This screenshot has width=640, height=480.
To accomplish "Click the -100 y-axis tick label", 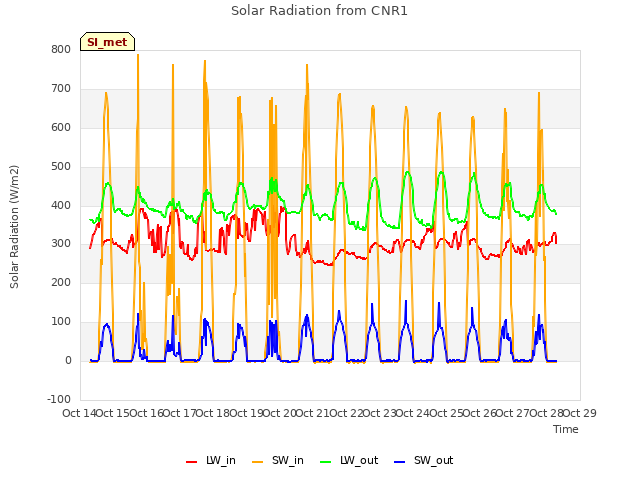I will pos(59,399).
